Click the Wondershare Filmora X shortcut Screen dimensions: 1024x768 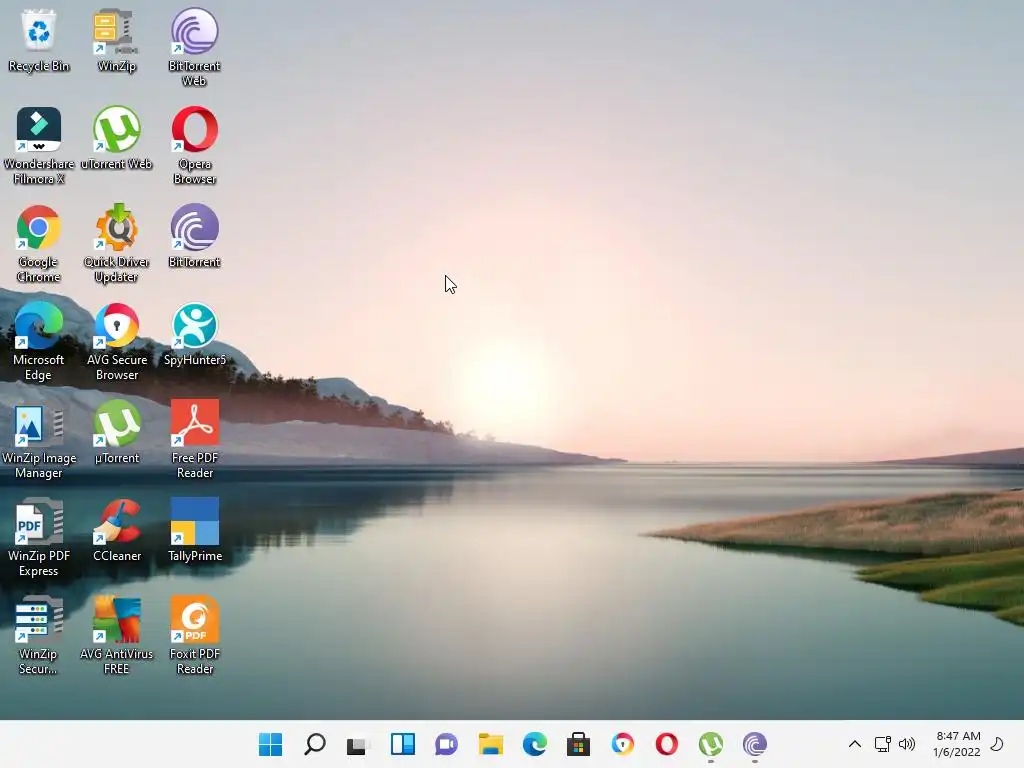coord(39,146)
